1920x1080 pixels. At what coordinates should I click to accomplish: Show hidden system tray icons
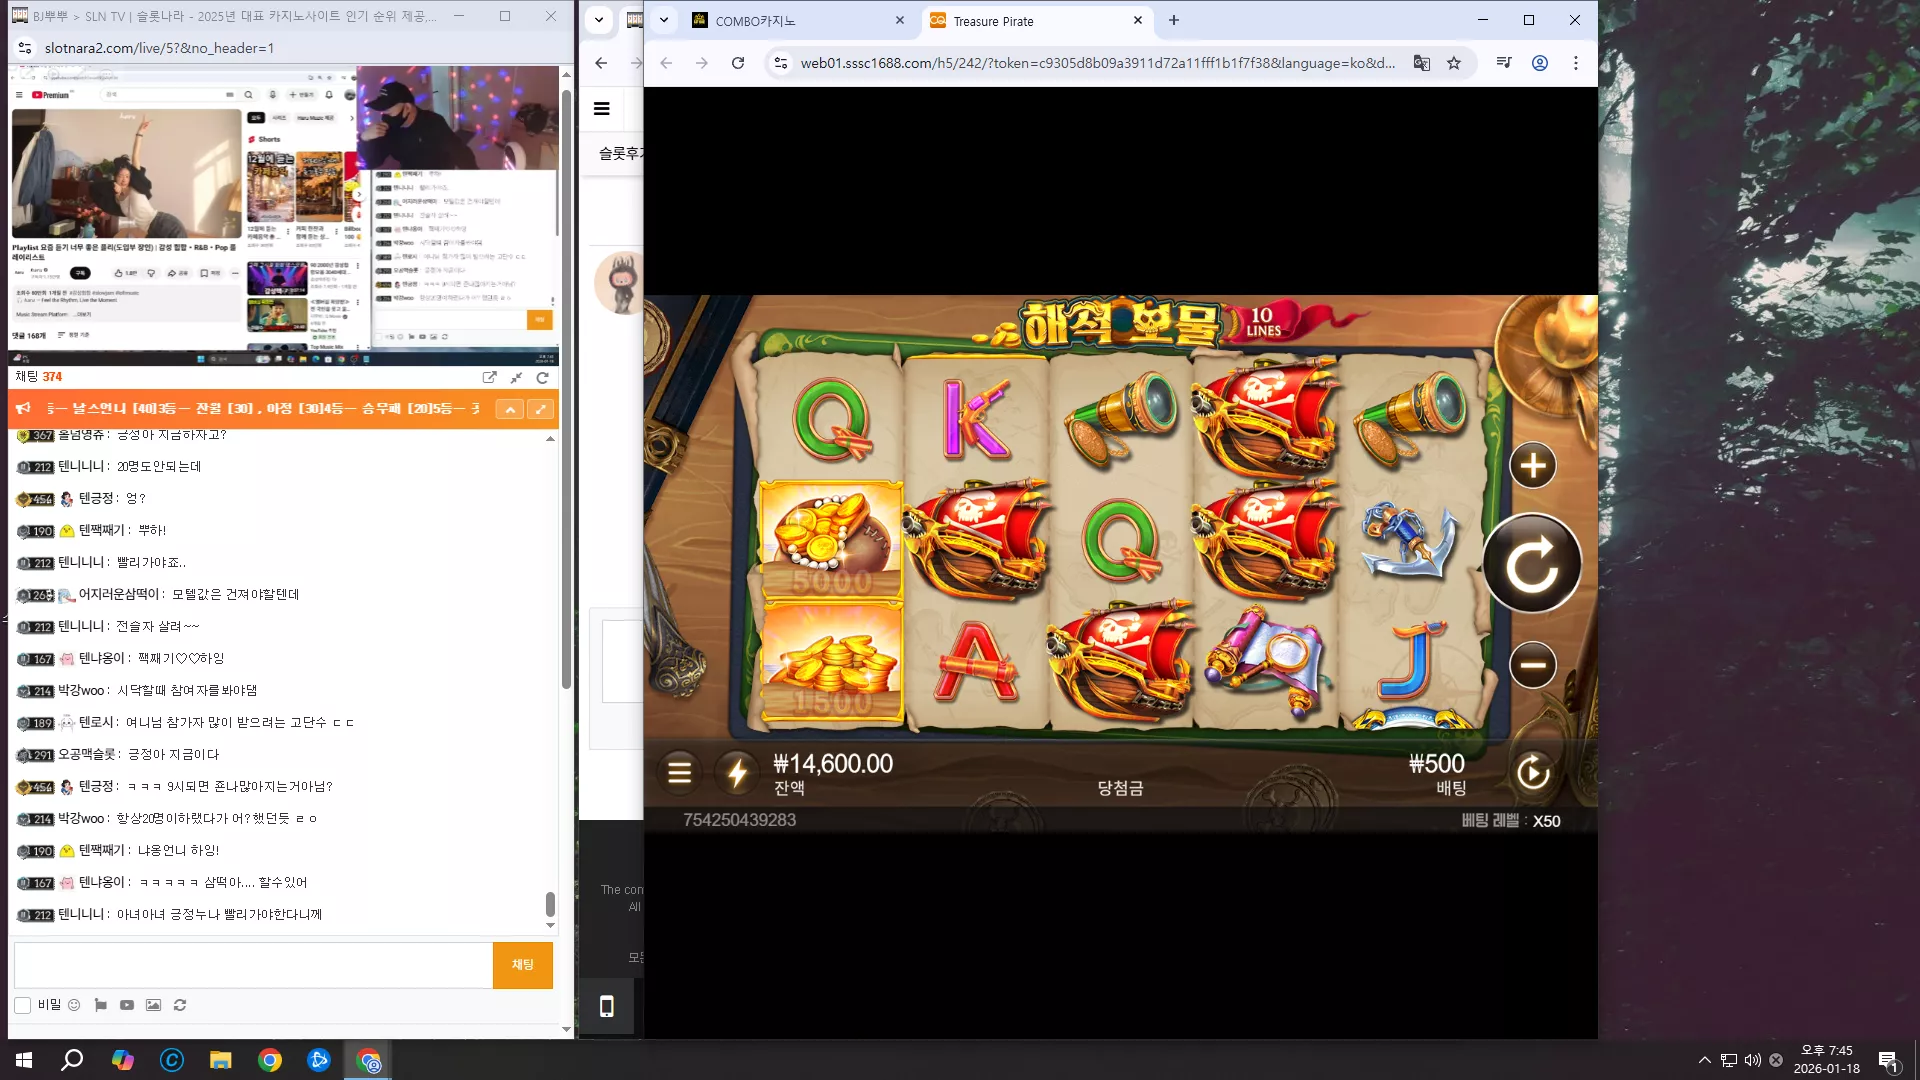point(1704,1060)
